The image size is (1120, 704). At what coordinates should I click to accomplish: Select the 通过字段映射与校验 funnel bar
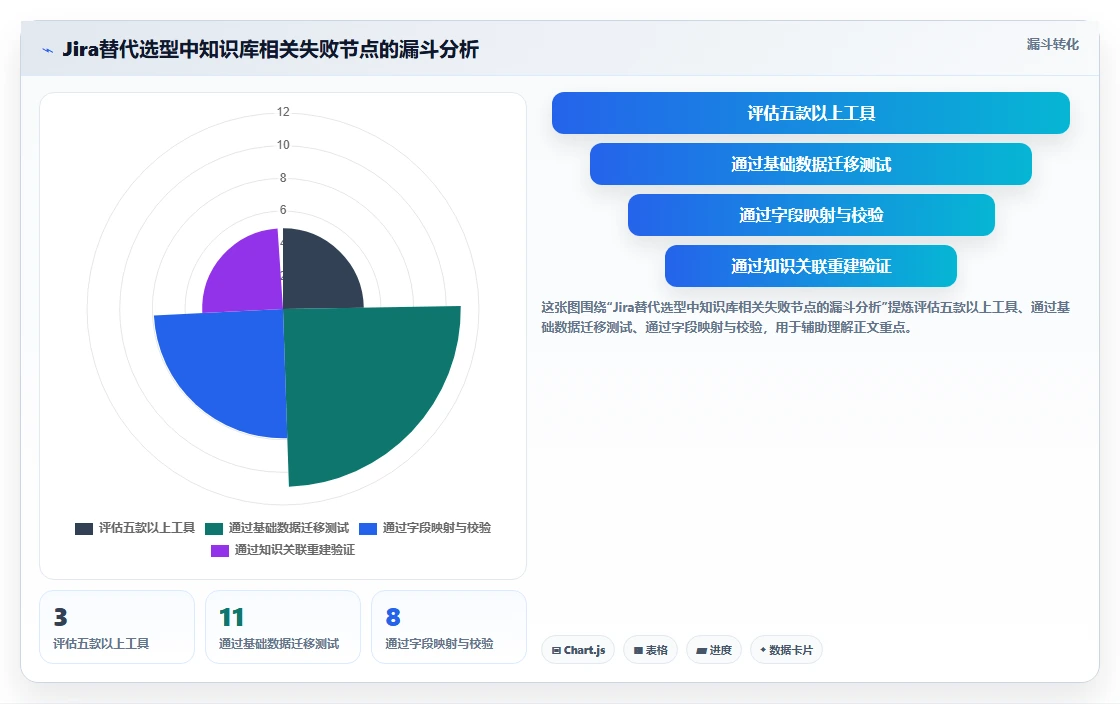pyautogui.click(x=811, y=215)
